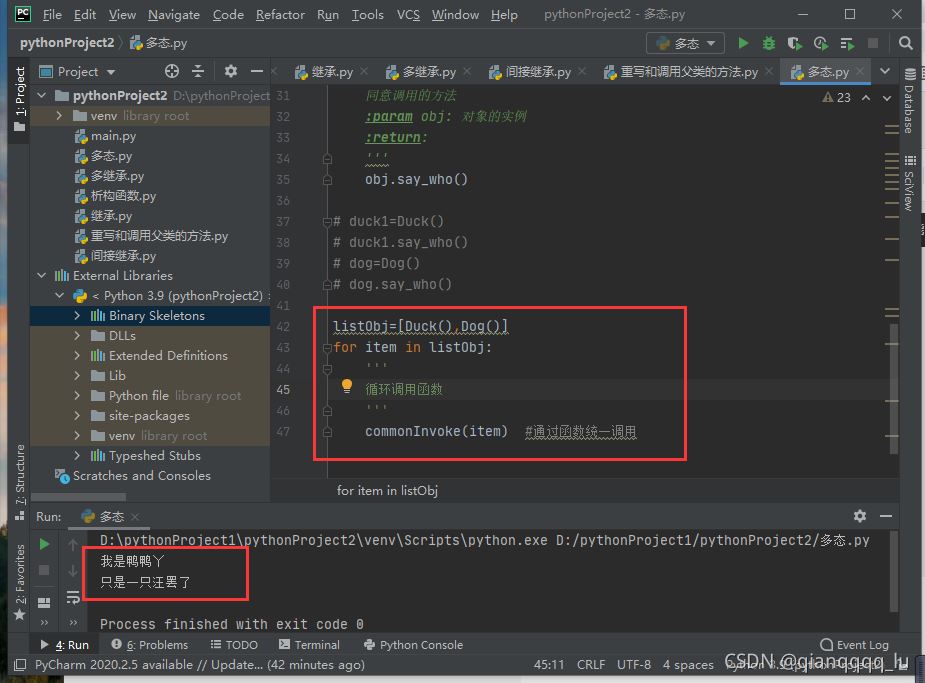
Task: Start debugging with the green bug icon
Action: pyautogui.click(x=768, y=43)
